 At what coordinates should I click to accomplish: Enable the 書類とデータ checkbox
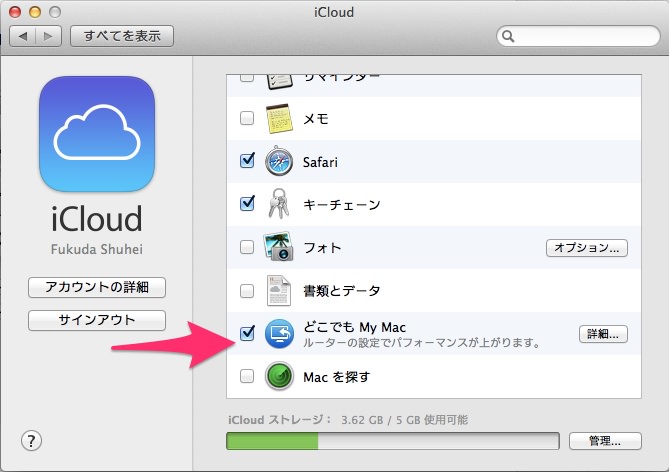(247, 291)
